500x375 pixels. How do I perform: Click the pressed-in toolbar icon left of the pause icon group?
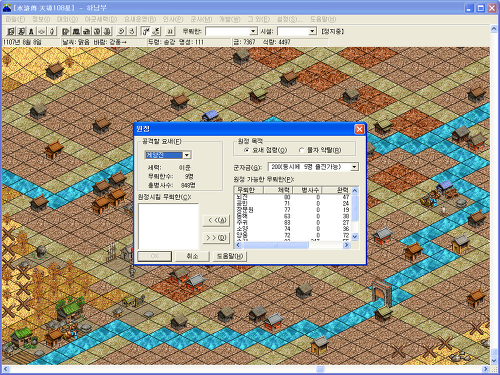(x=145, y=31)
